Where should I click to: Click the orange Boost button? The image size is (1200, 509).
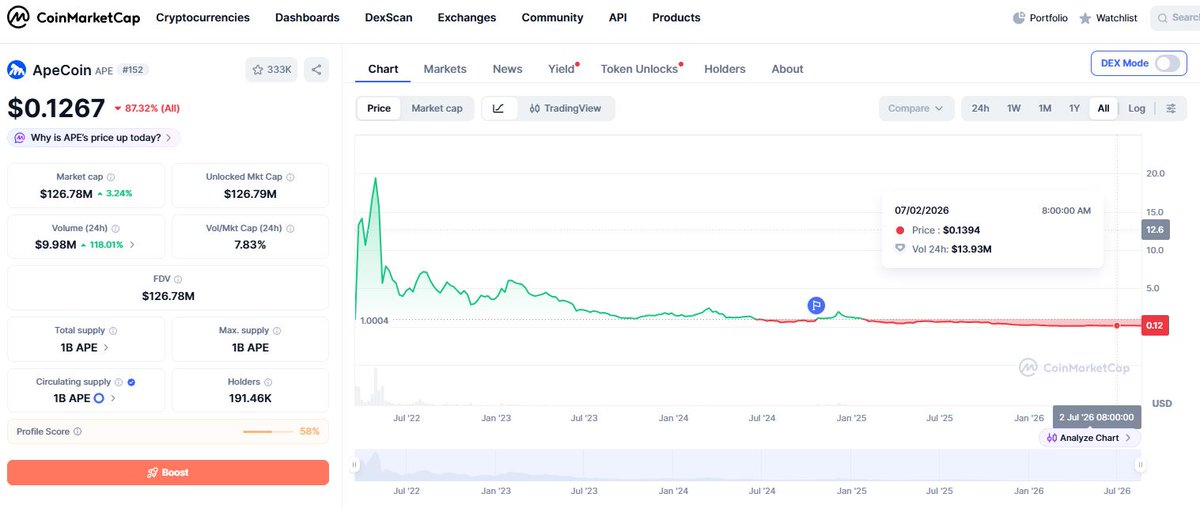[x=168, y=472]
